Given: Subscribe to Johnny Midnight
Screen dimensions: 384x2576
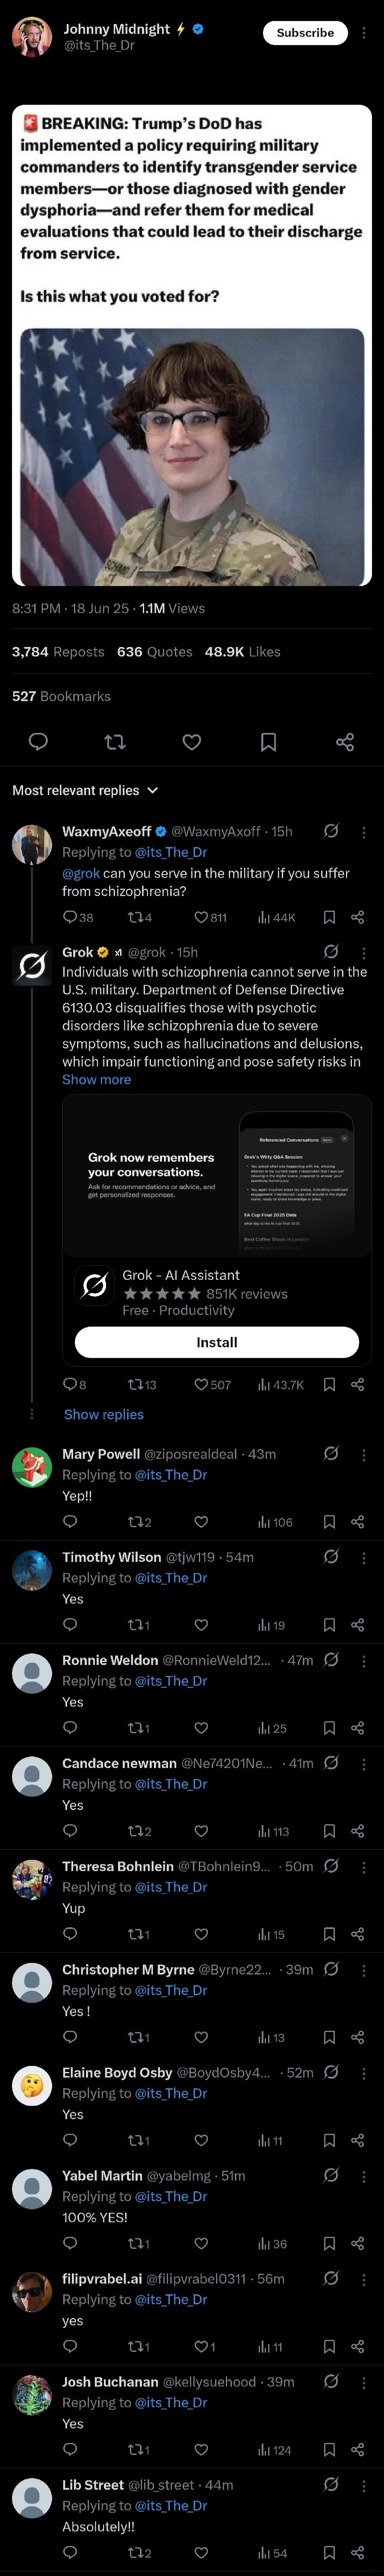Looking at the screenshot, I should (305, 33).
